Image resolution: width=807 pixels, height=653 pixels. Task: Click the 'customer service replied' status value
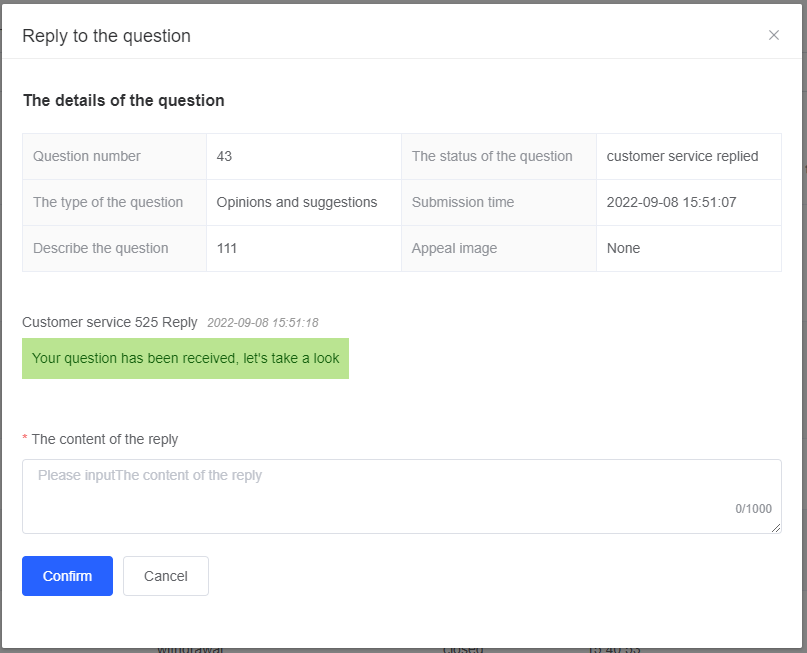(x=682, y=156)
